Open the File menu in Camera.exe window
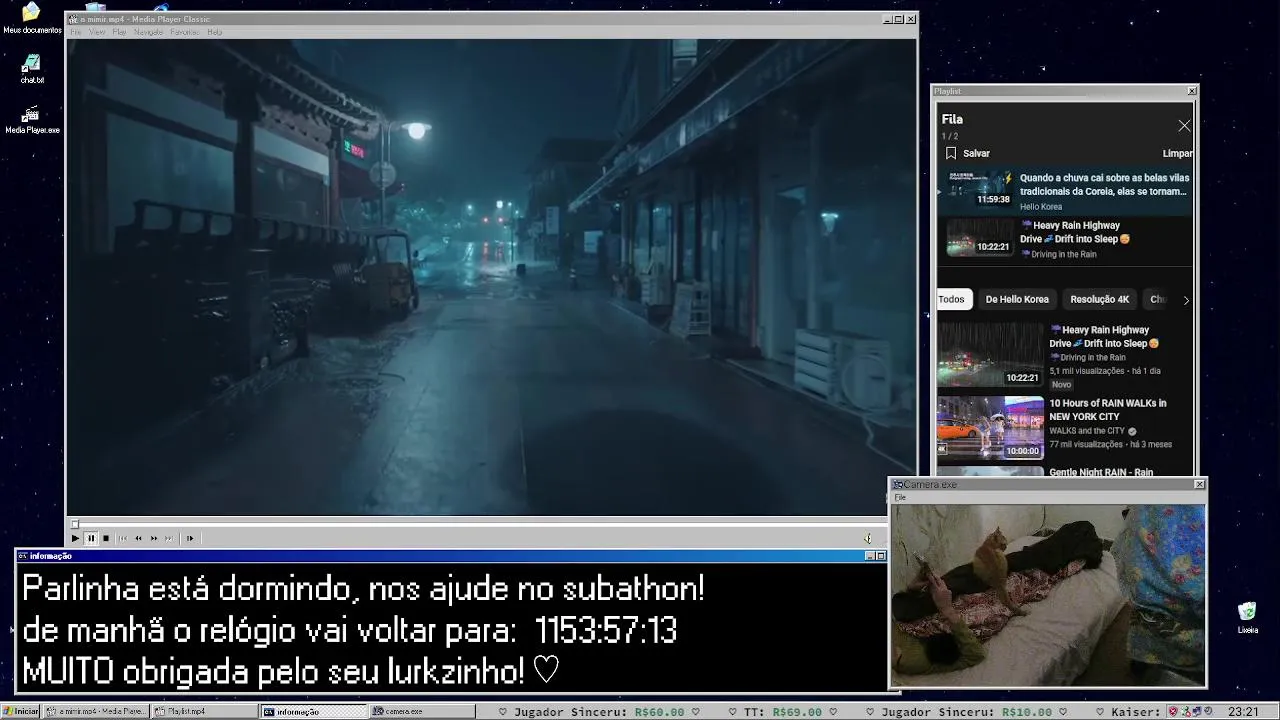 (x=900, y=497)
